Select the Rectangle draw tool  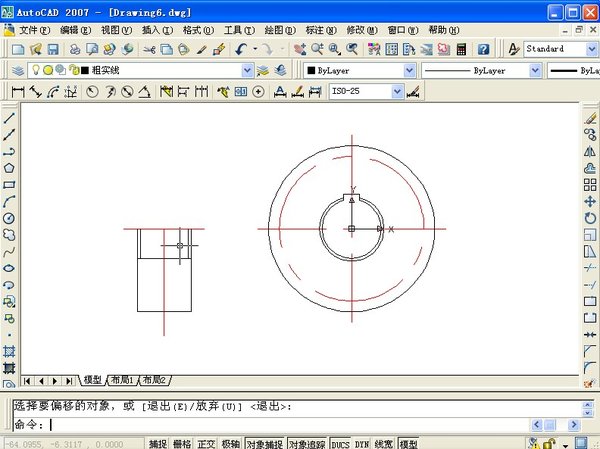[9, 184]
